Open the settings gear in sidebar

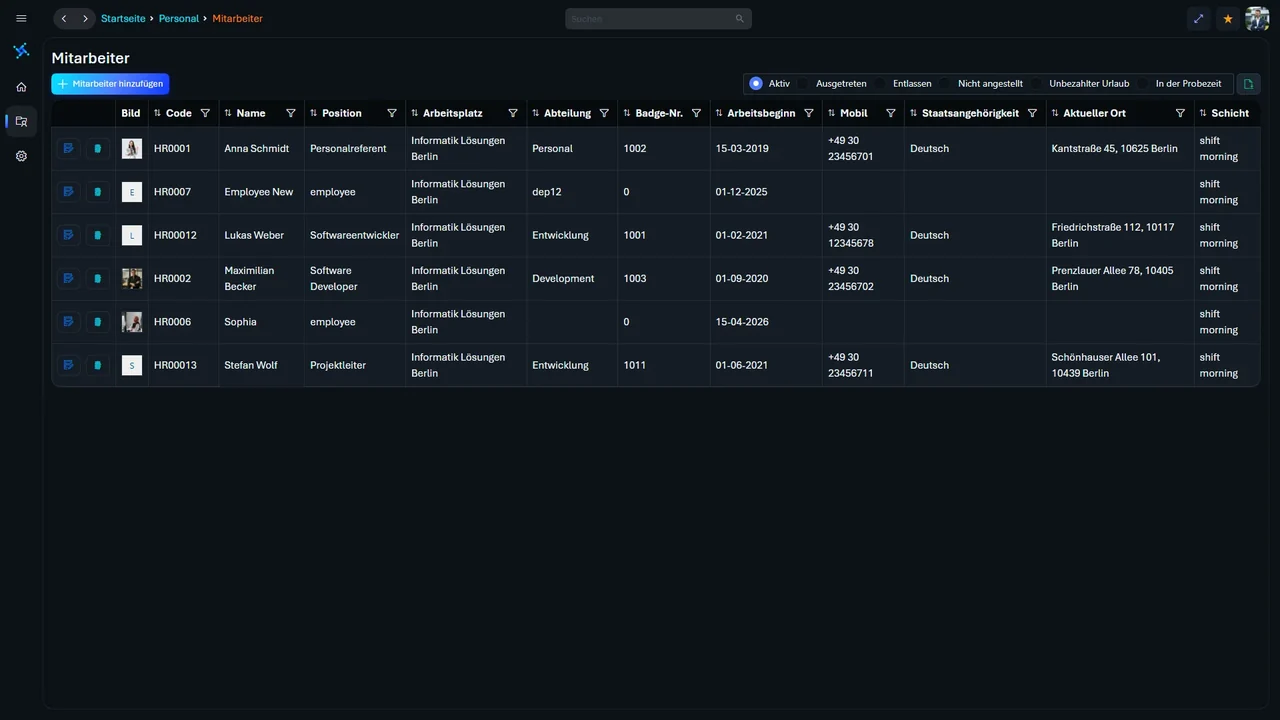pos(21,156)
